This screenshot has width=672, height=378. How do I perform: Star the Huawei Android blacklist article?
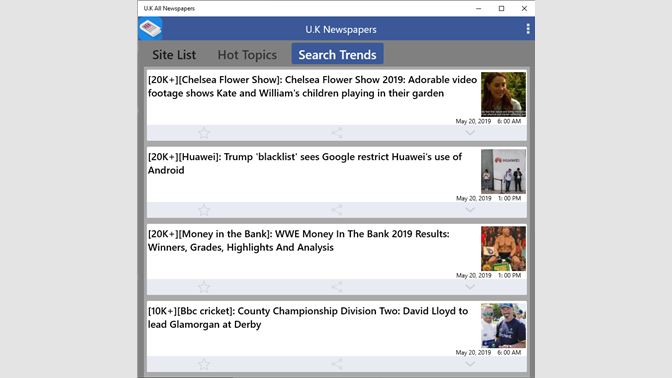point(204,210)
